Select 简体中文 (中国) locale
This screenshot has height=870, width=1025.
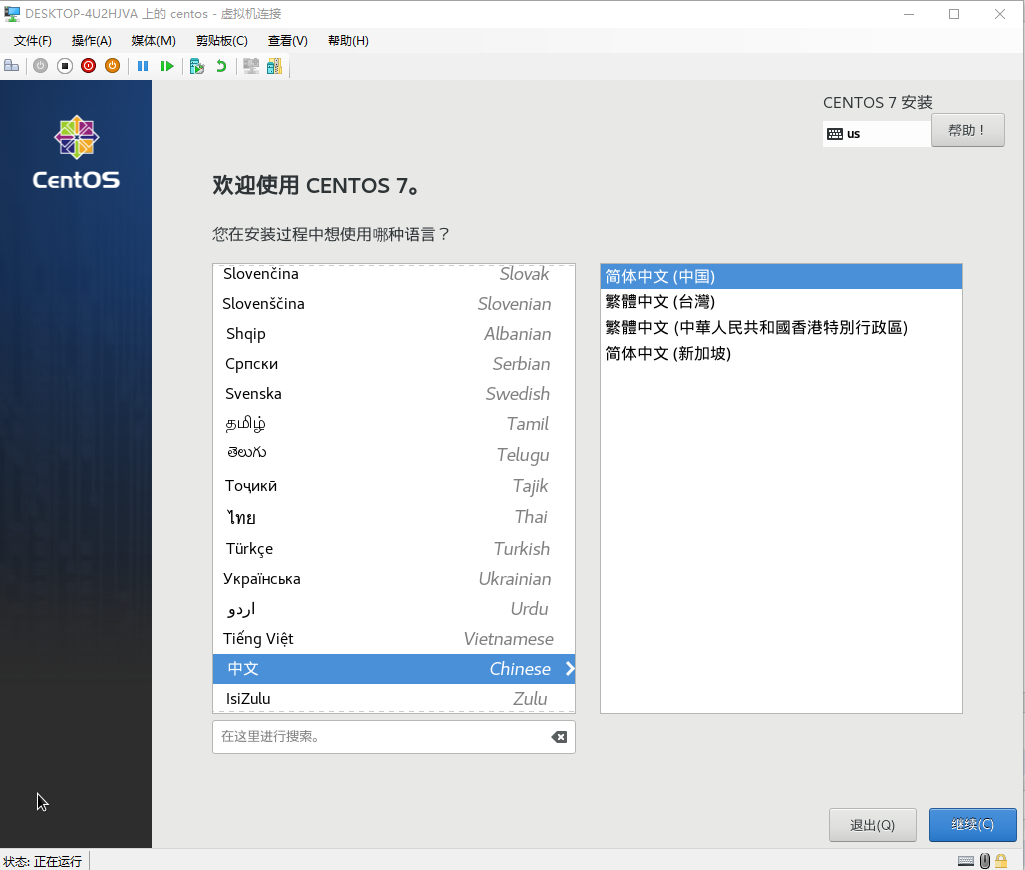[x=781, y=276]
